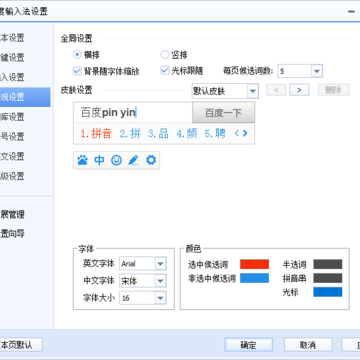This screenshot has width=360, height=360.
Task: Click the pen handwriting icon
Action: [x=133, y=161]
